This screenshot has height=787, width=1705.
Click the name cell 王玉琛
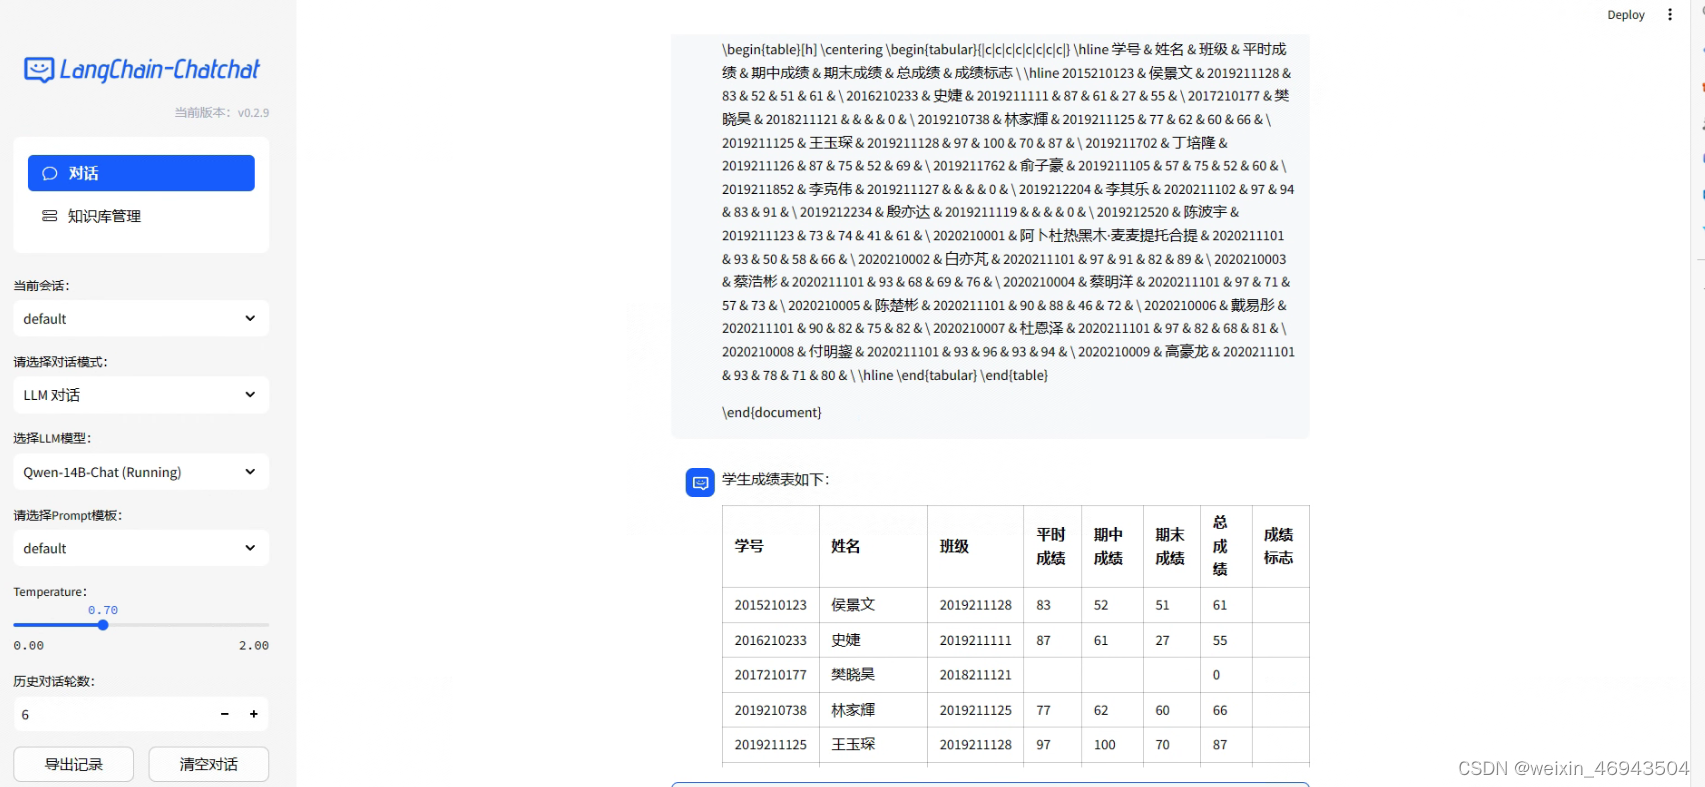pos(874,745)
